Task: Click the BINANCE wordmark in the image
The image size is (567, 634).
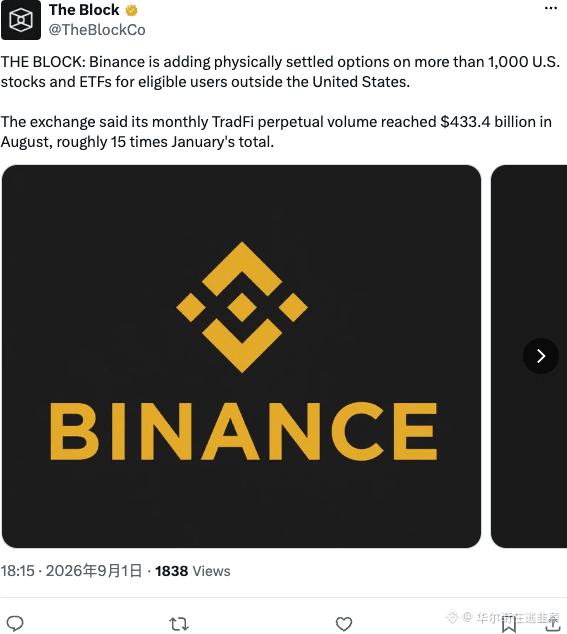Action: click(x=243, y=431)
